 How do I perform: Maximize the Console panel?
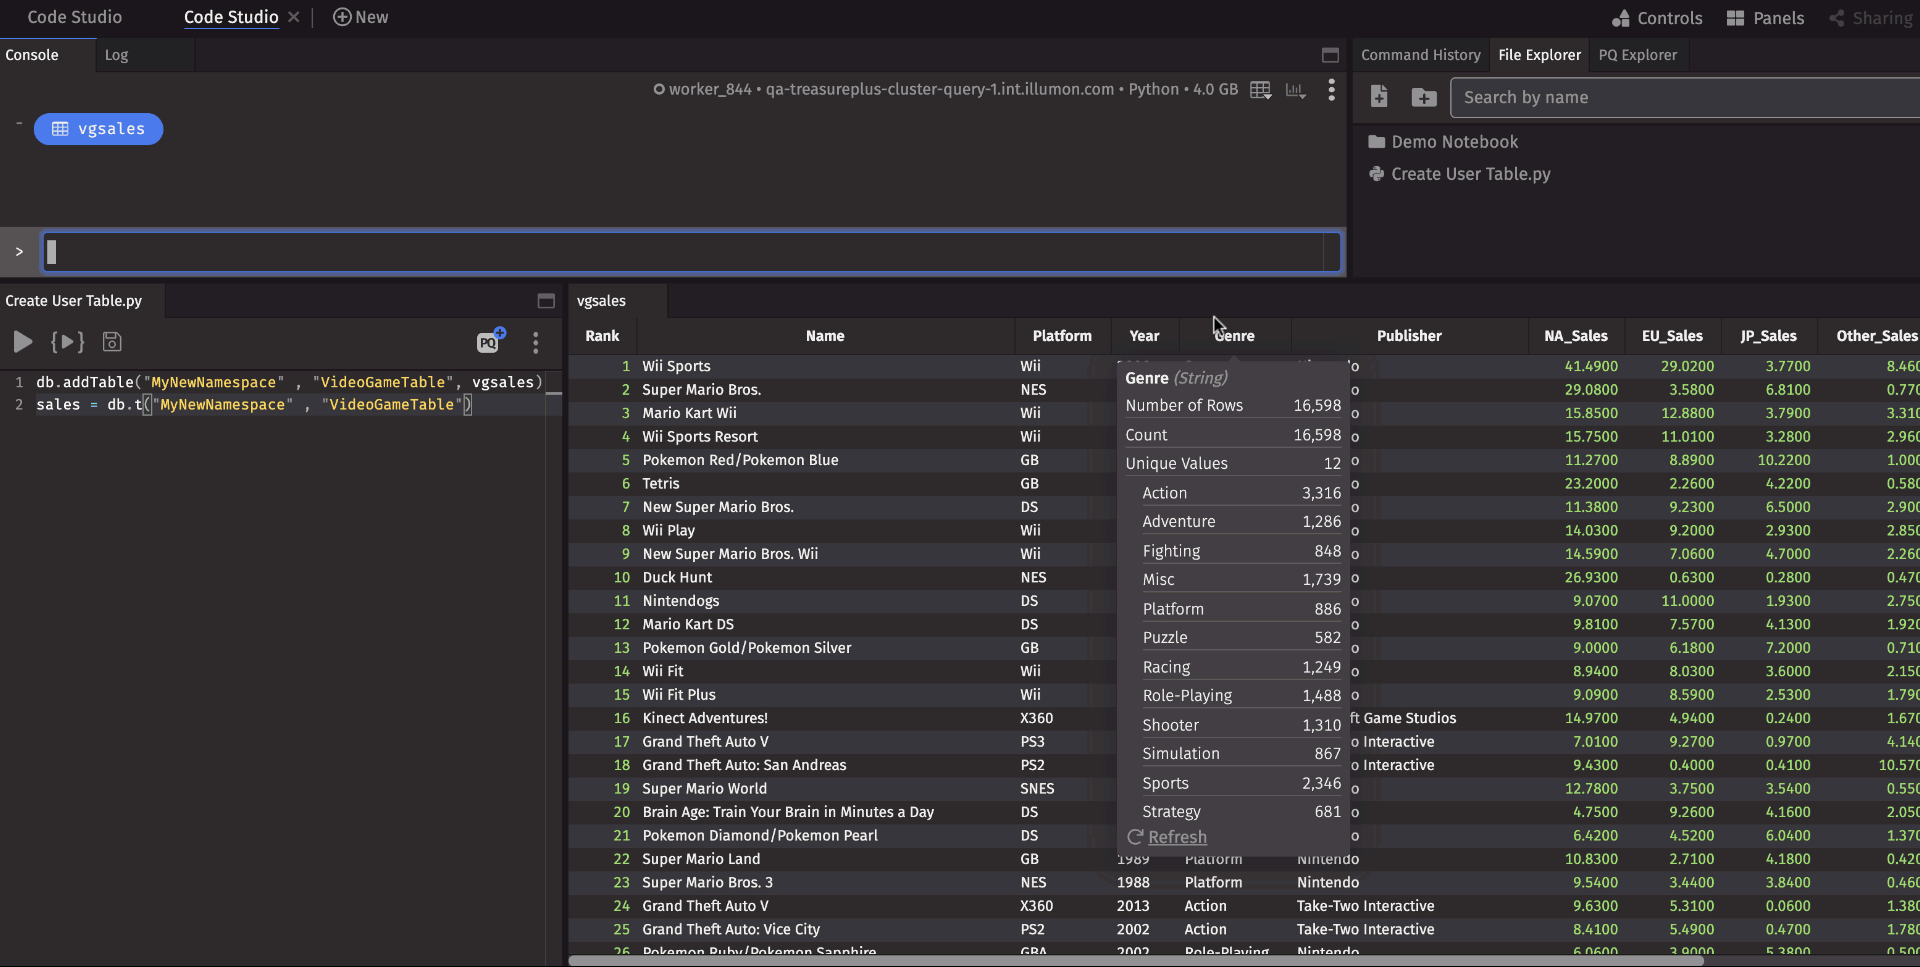coord(1330,55)
